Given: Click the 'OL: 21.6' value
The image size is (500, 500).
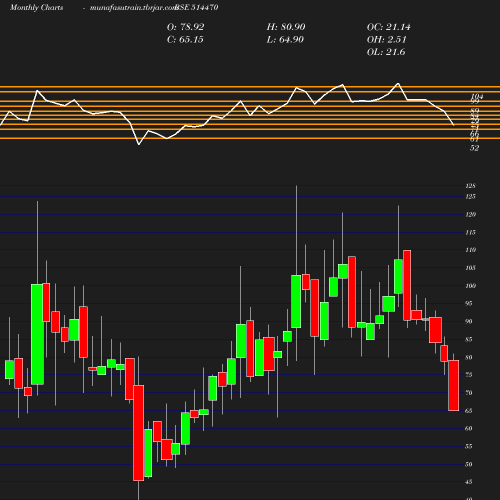Looking at the screenshot, I should click(386, 52).
